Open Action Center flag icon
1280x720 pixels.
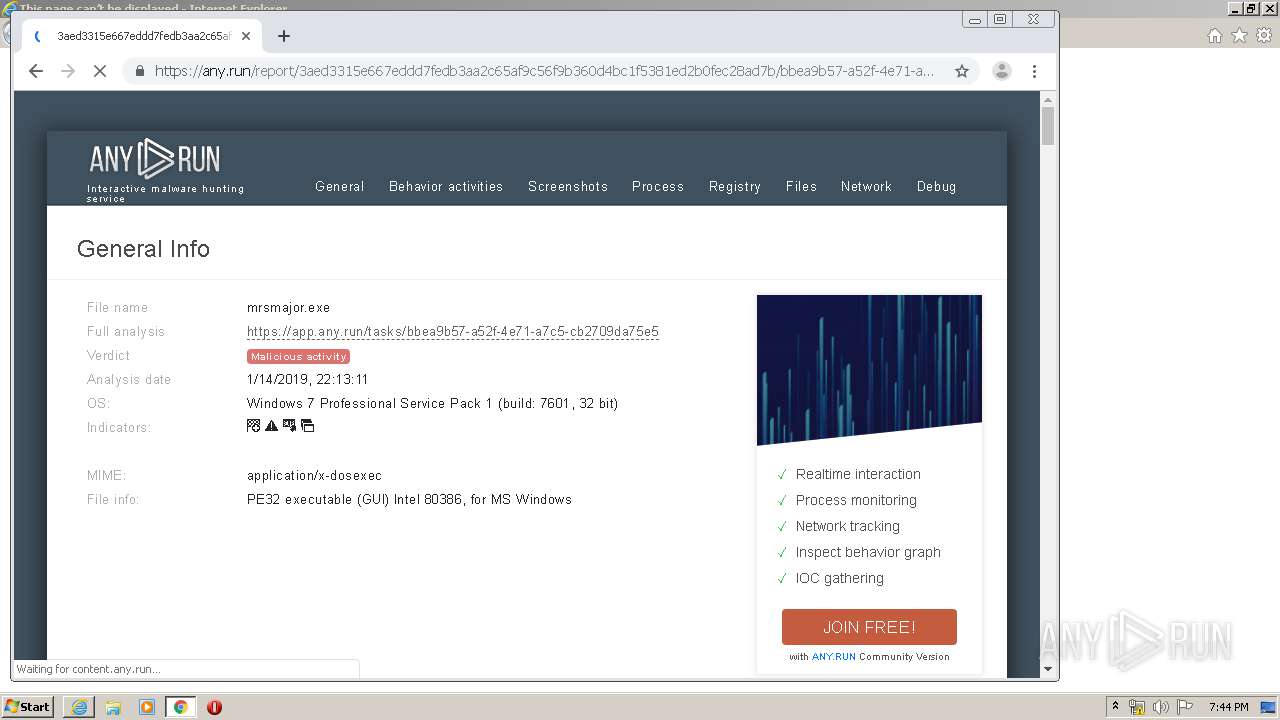click(x=1184, y=707)
